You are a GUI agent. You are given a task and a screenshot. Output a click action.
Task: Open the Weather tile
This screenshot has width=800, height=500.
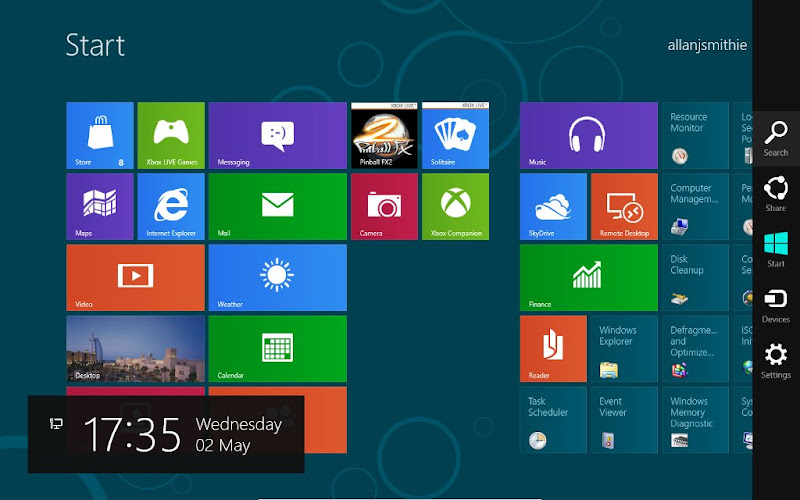tap(278, 278)
